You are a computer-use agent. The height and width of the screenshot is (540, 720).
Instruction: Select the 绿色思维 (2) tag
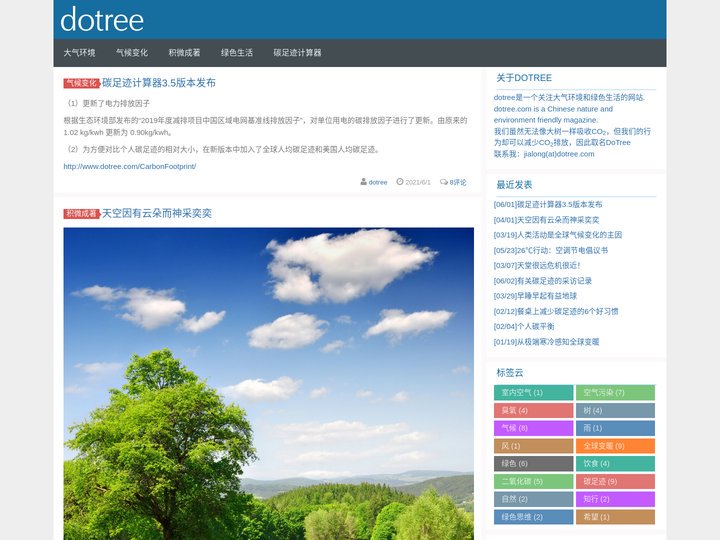pos(534,517)
